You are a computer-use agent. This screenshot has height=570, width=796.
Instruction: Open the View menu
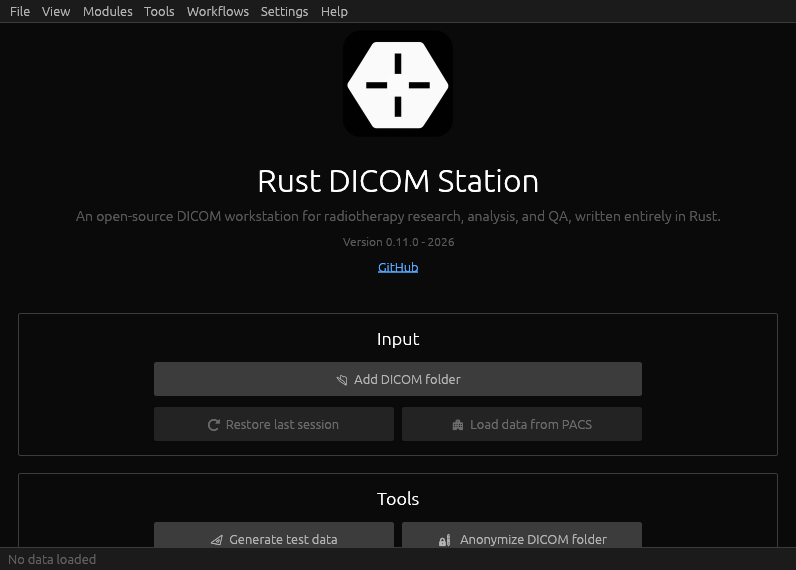point(56,11)
